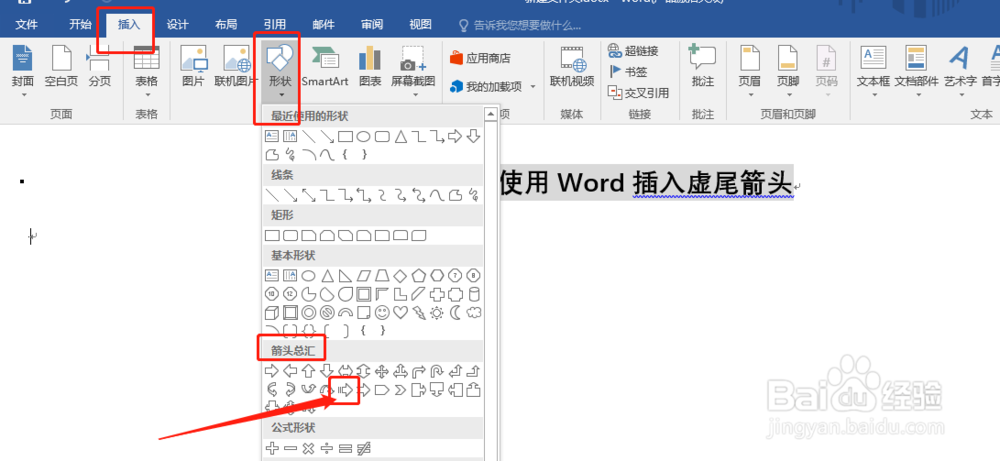This screenshot has height=461, width=1000.
Task: Pick the lightning bolt shape
Action: pos(418,312)
